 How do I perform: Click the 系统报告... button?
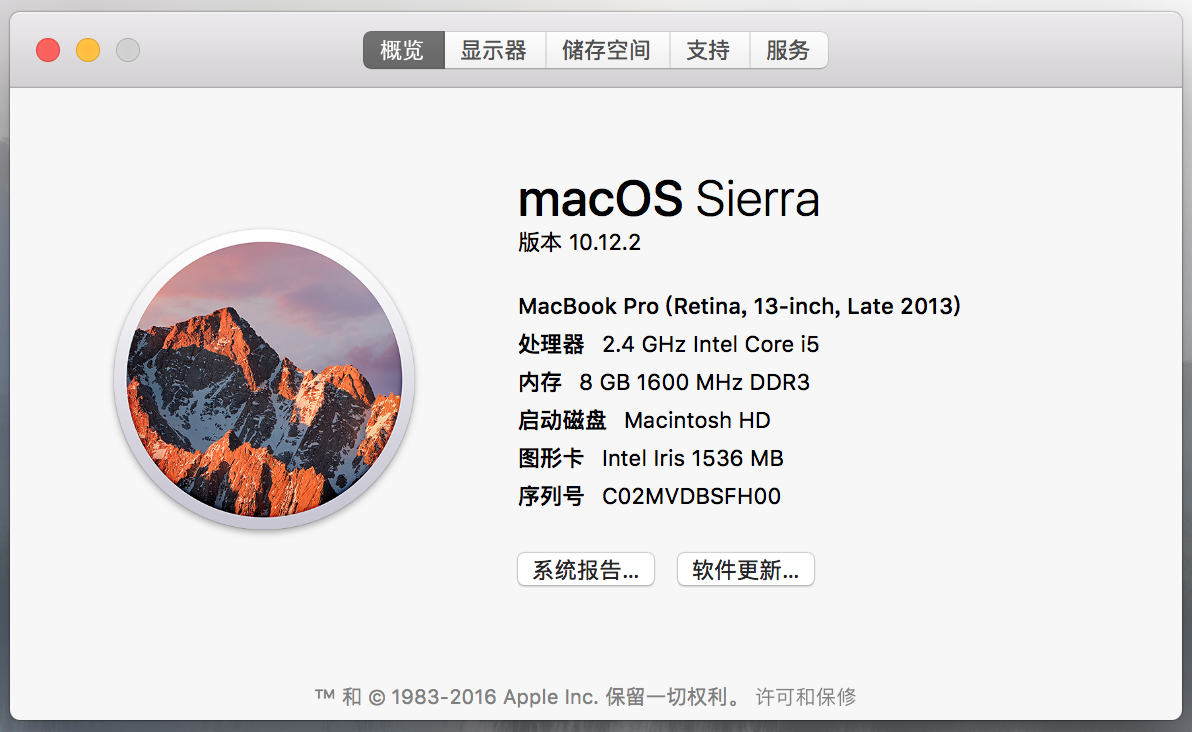tap(585, 570)
